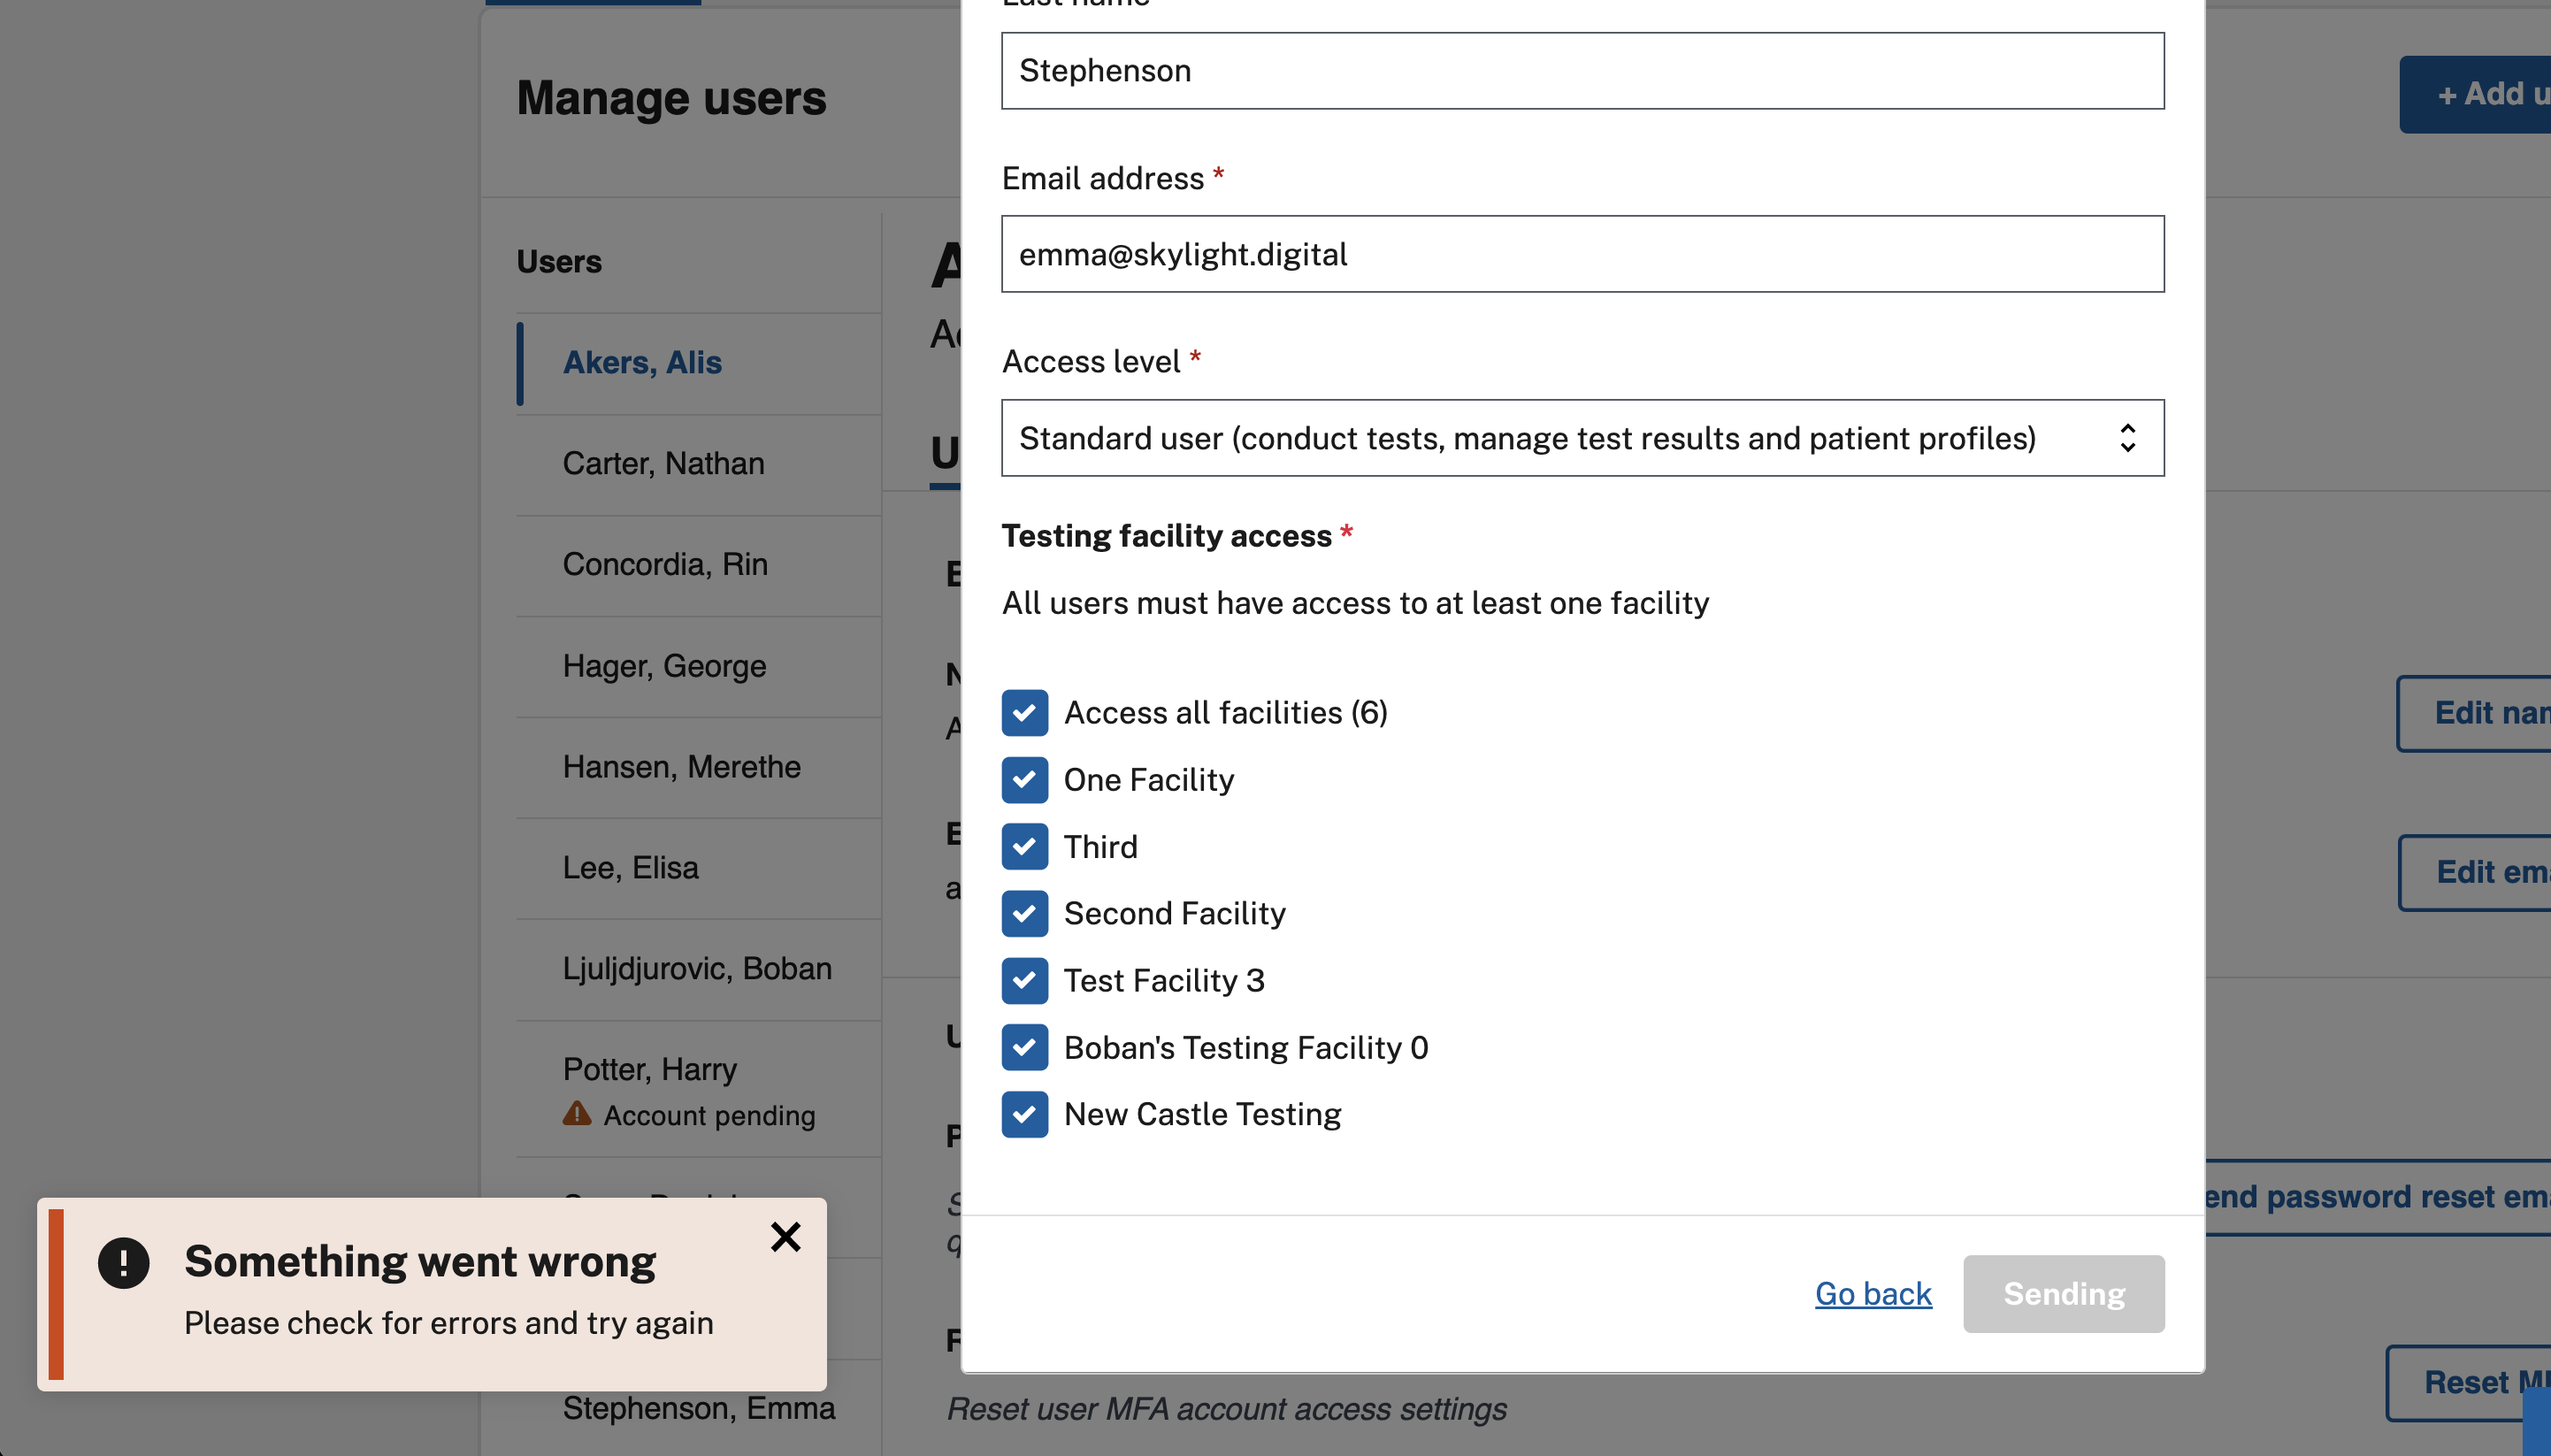2551x1456 pixels.
Task: Disable access to Third facility
Action: click(x=1024, y=846)
